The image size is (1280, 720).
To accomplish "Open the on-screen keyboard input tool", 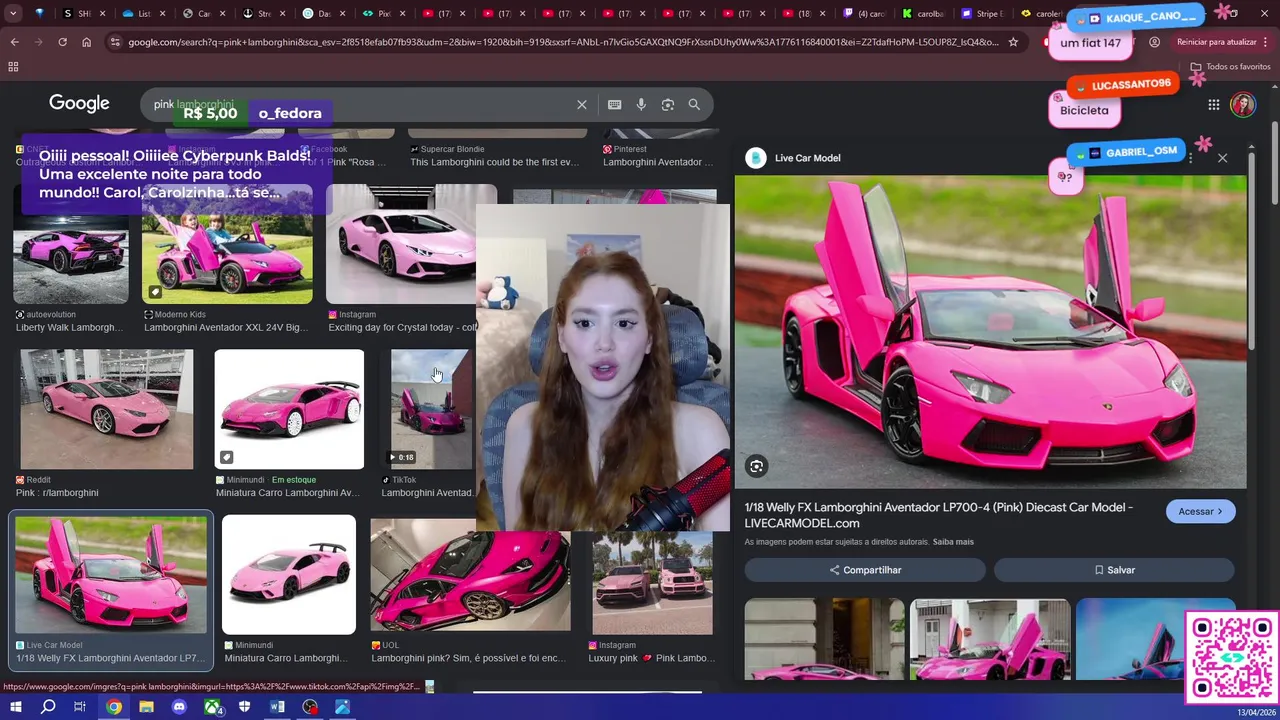I will (614, 105).
